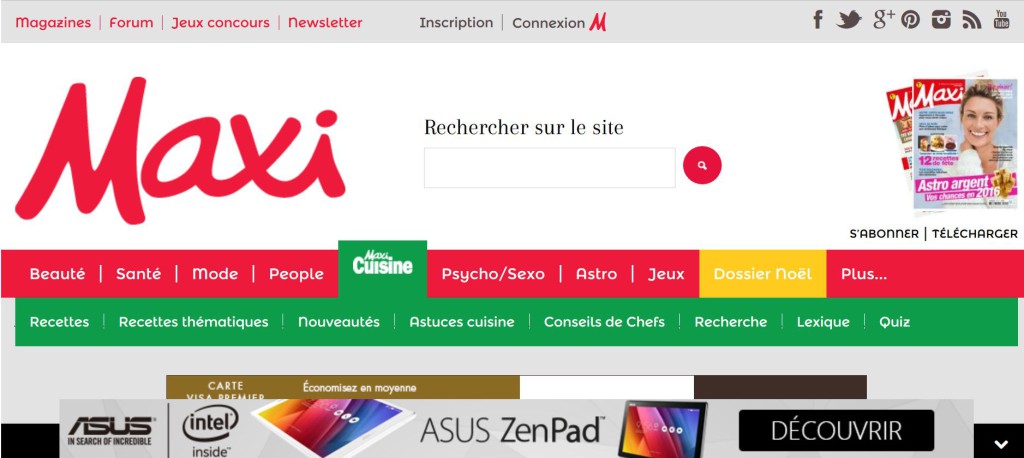The image size is (1024, 458).
Task: Click the DÉCOUVRIR button in ASUS ad
Action: [836, 431]
